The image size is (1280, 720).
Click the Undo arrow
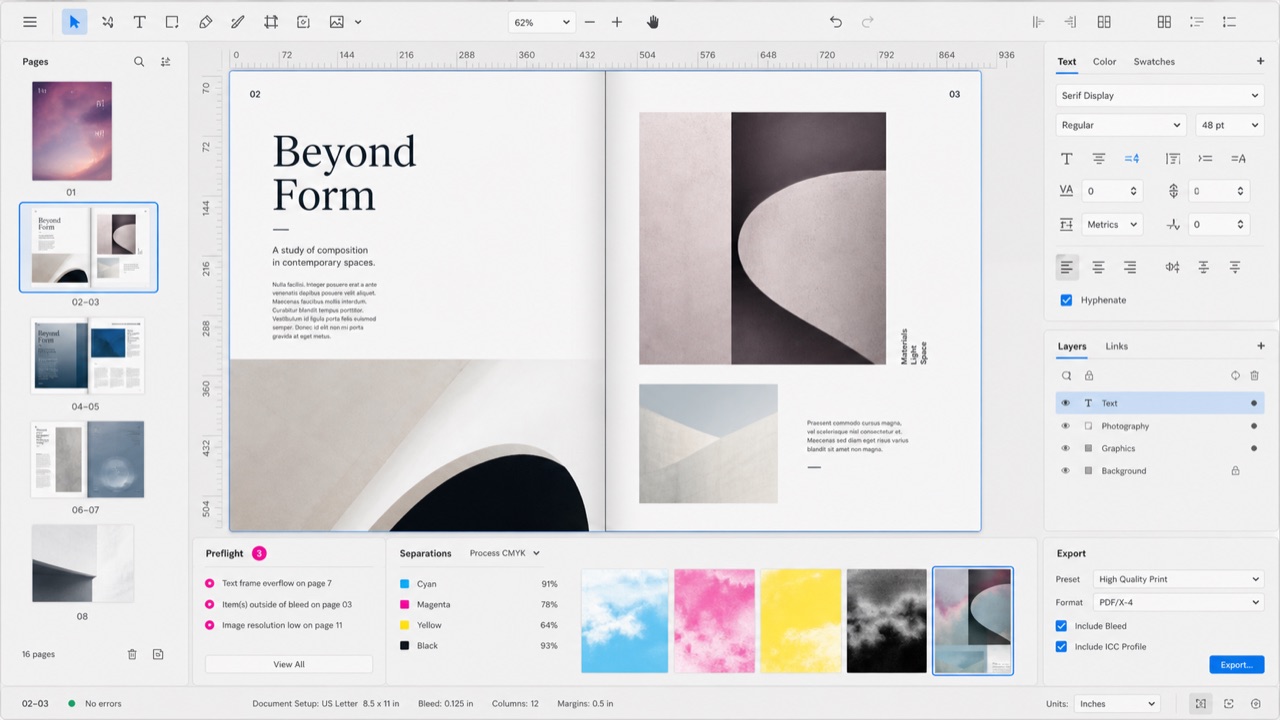pos(836,22)
